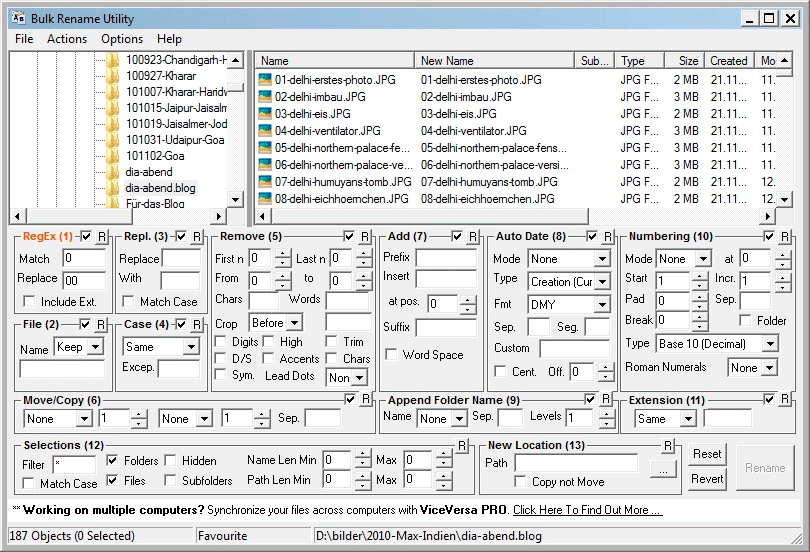Click the R reset icon for RegEx (1)
The width and height of the screenshot is (810, 552).
pyautogui.click(x=102, y=236)
